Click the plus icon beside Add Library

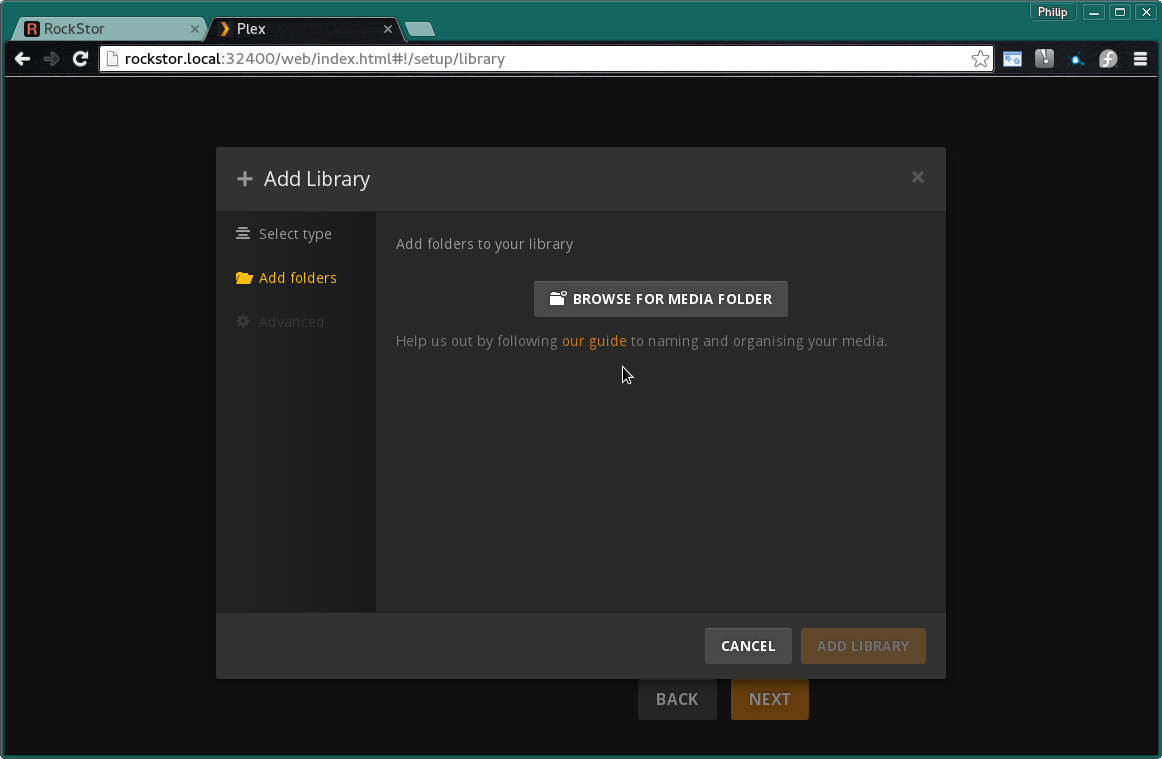click(245, 179)
